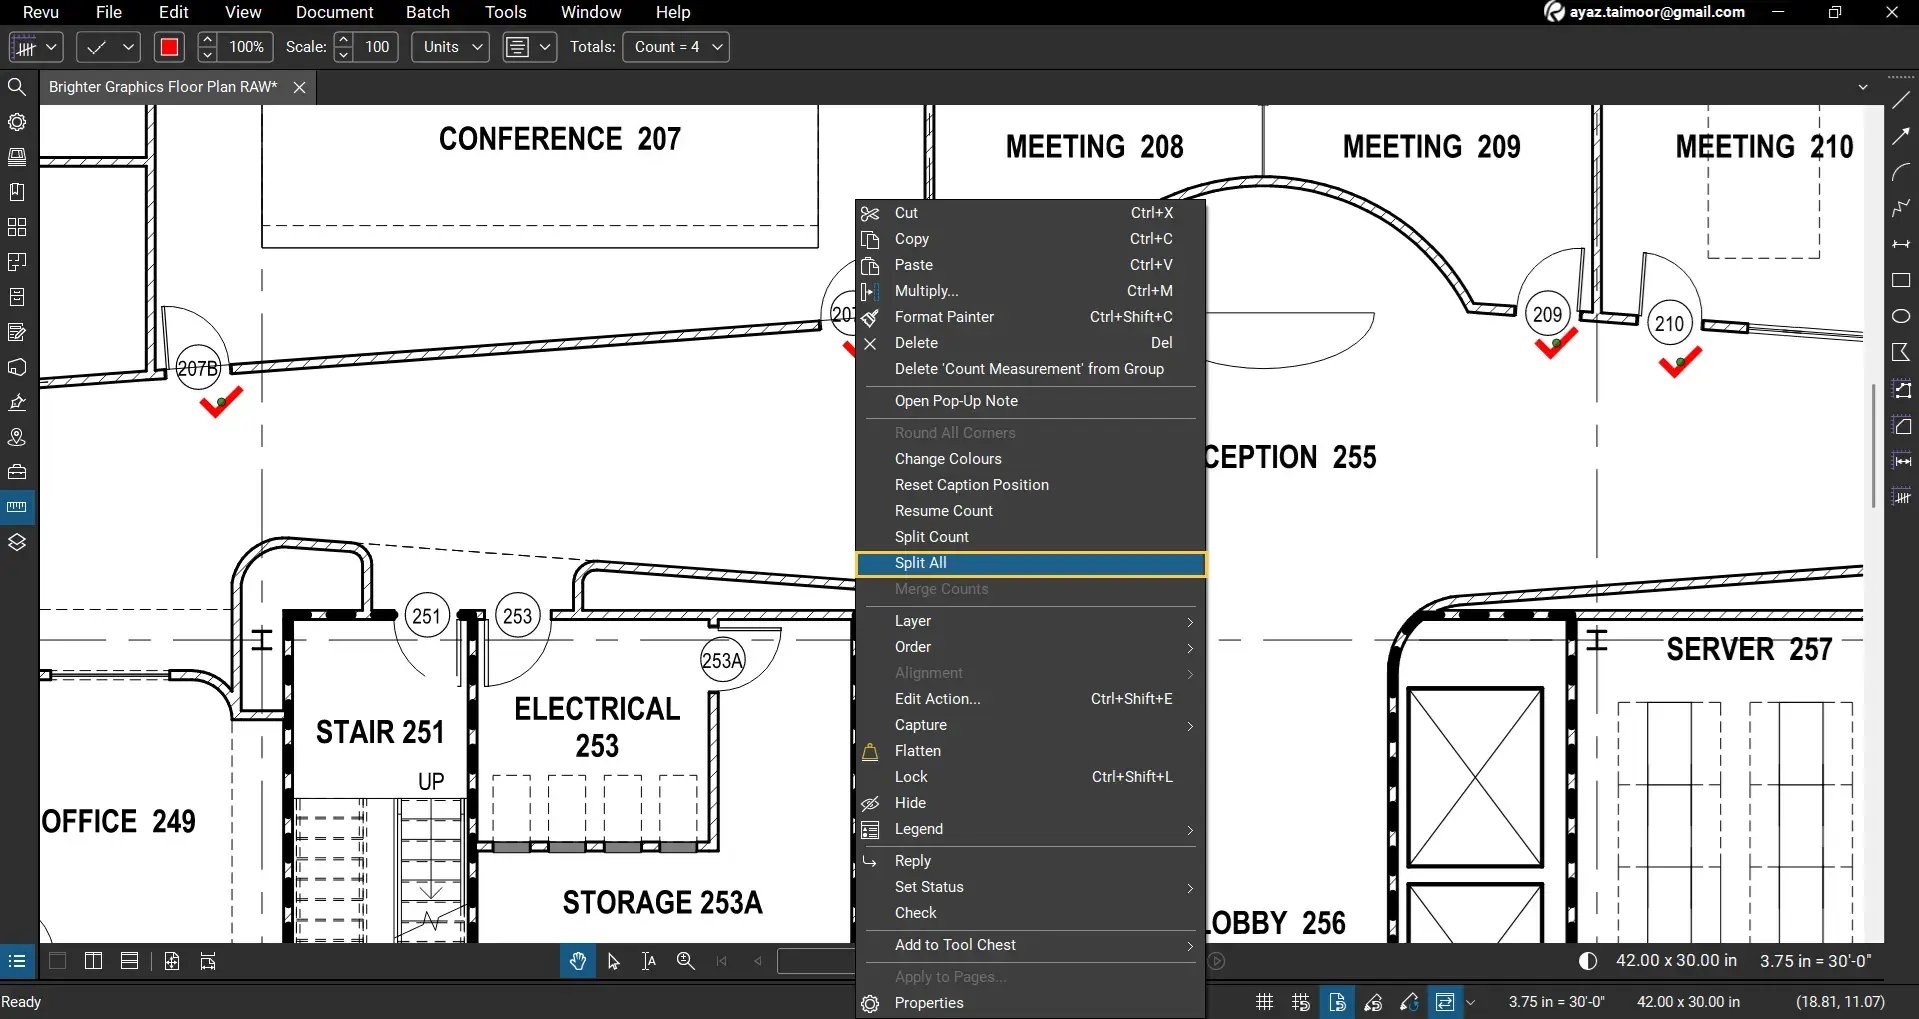Image resolution: width=1919 pixels, height=1019 pixels.
Task: Enable the Pan hand tool
Action: (x=577, y=961)
